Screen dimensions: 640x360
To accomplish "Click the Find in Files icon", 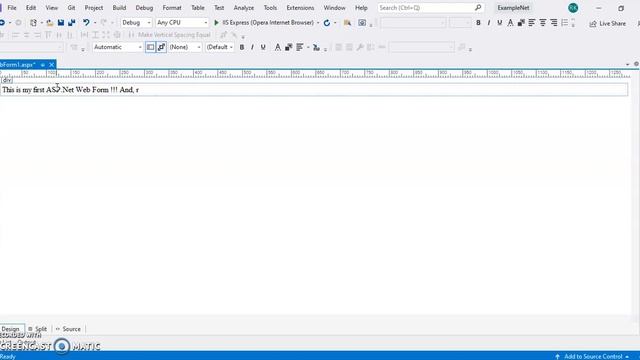I will point(347,23).
